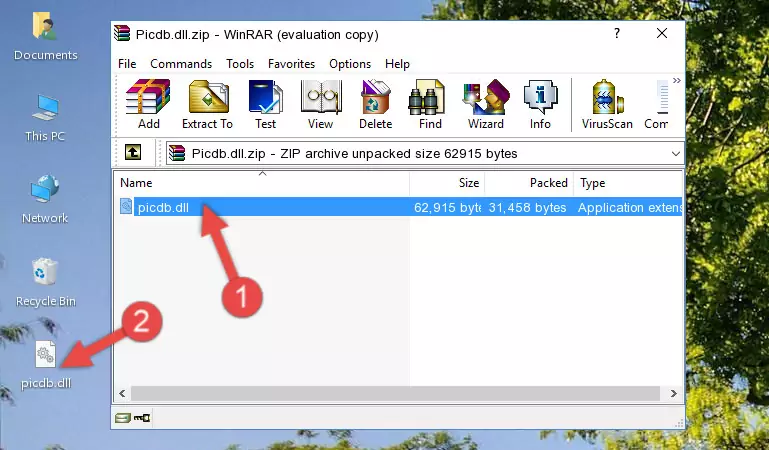This screenshot has height=450, width=769.
Task: Select the Documents desktop icon
Action: click(x=45, y=36)
